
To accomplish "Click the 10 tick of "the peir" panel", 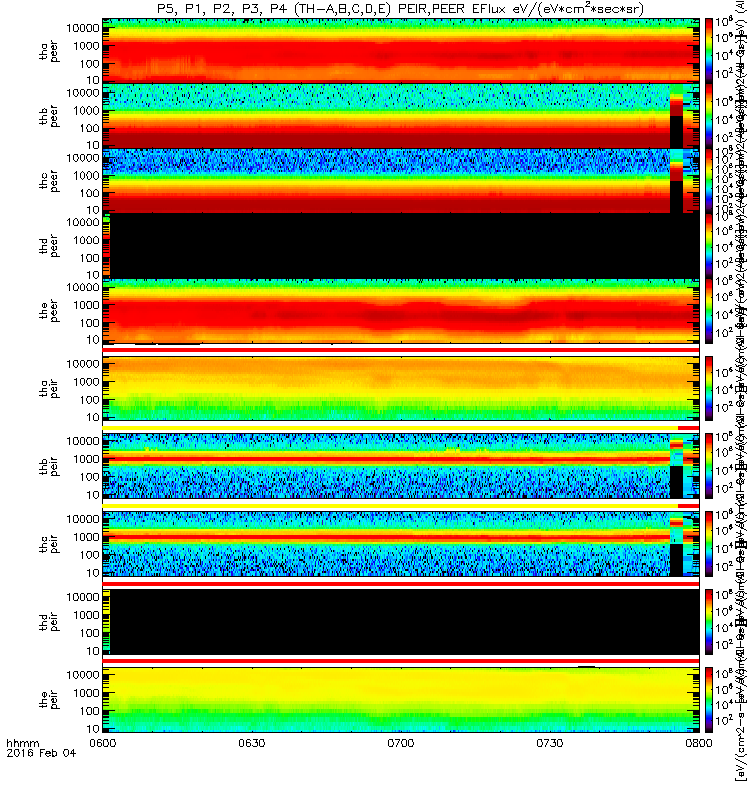I will tap(92, 729).
